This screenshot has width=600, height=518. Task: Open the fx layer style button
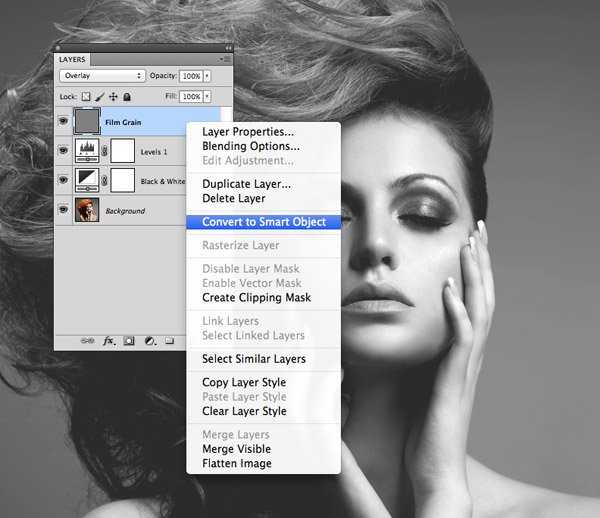tap(109, 340)
